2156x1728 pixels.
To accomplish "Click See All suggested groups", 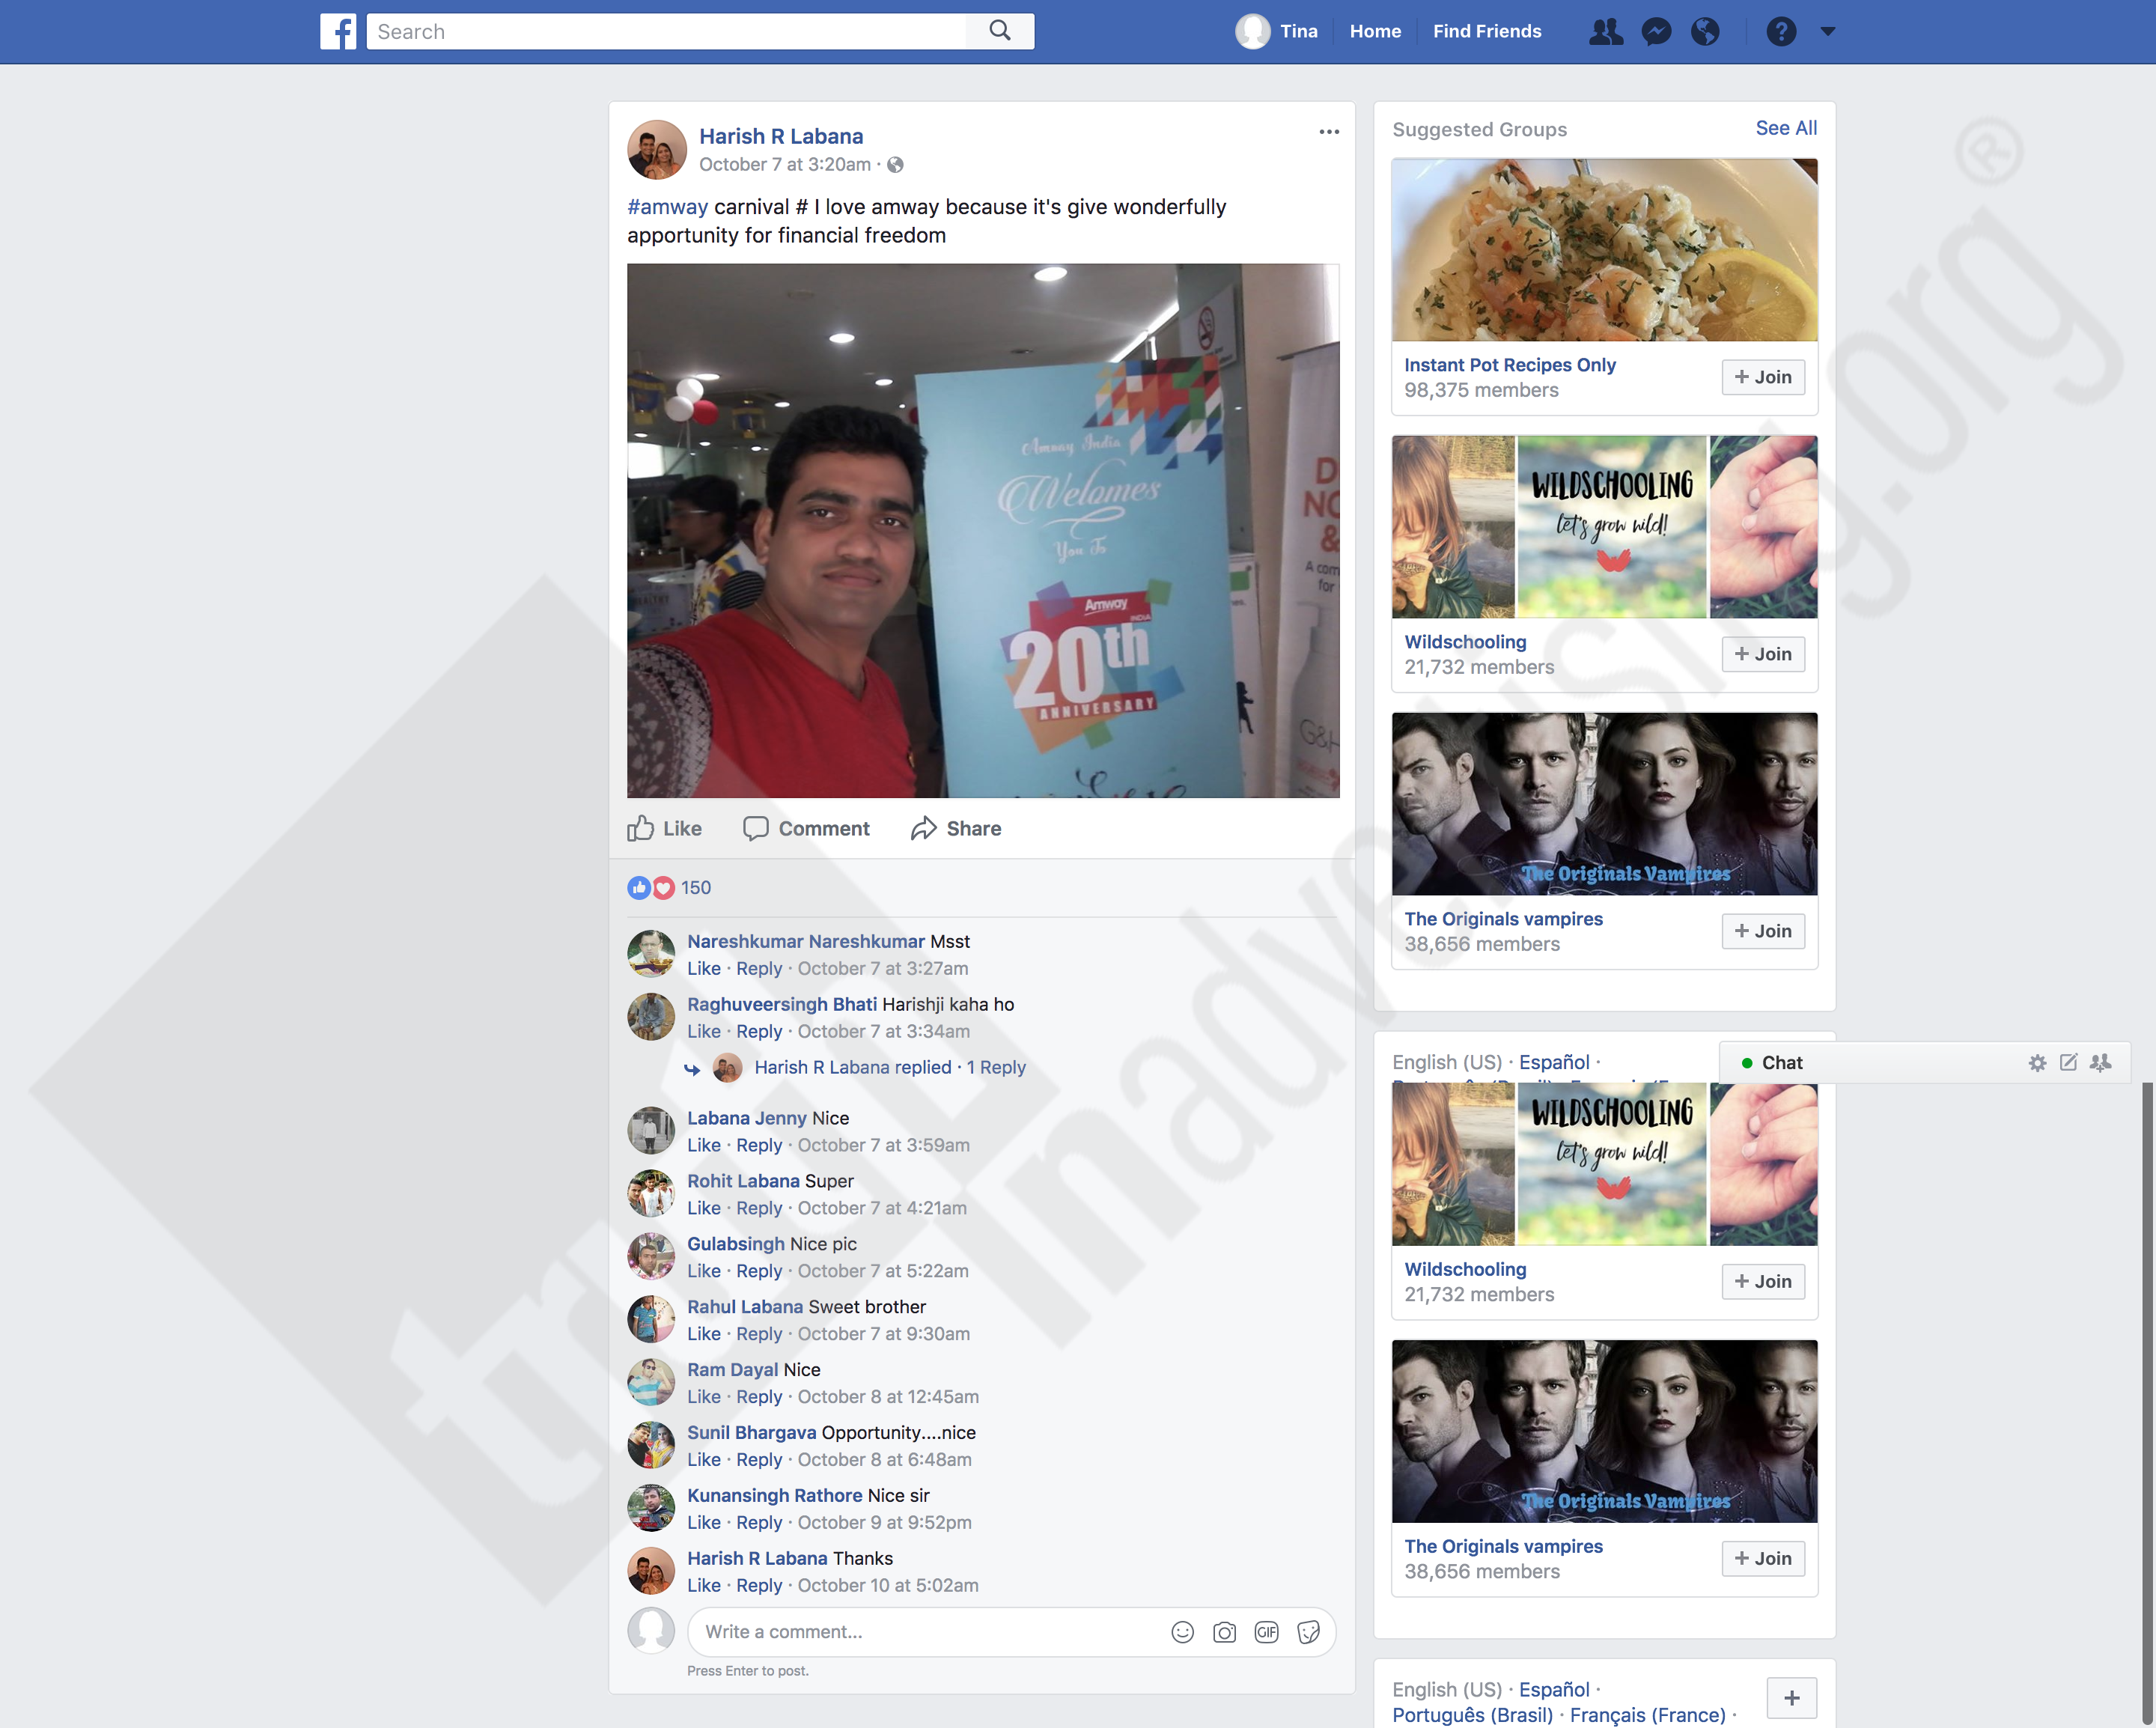I will coord(1786,128).
